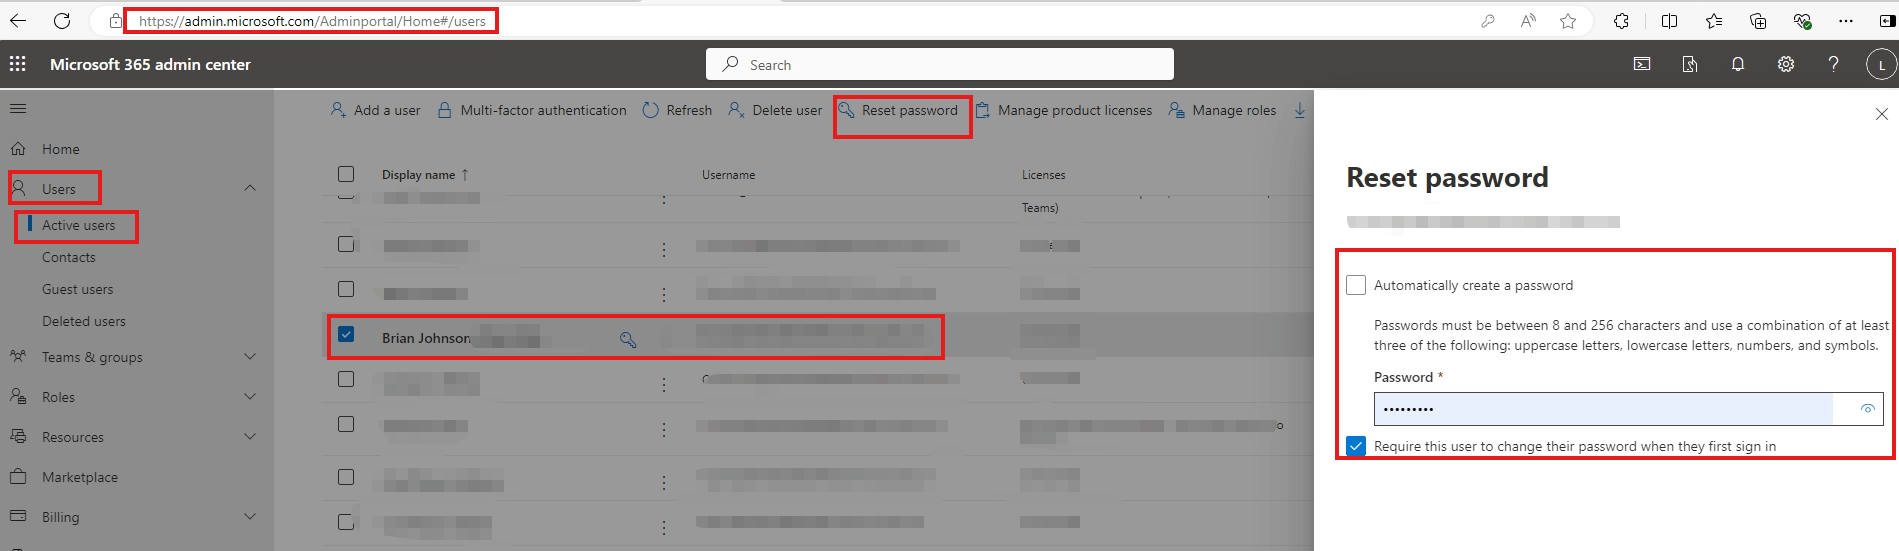Viewport: 1899px width, 551px height.
Task: Add page to favorites with star icon
Action: (x=1568, y=21)
